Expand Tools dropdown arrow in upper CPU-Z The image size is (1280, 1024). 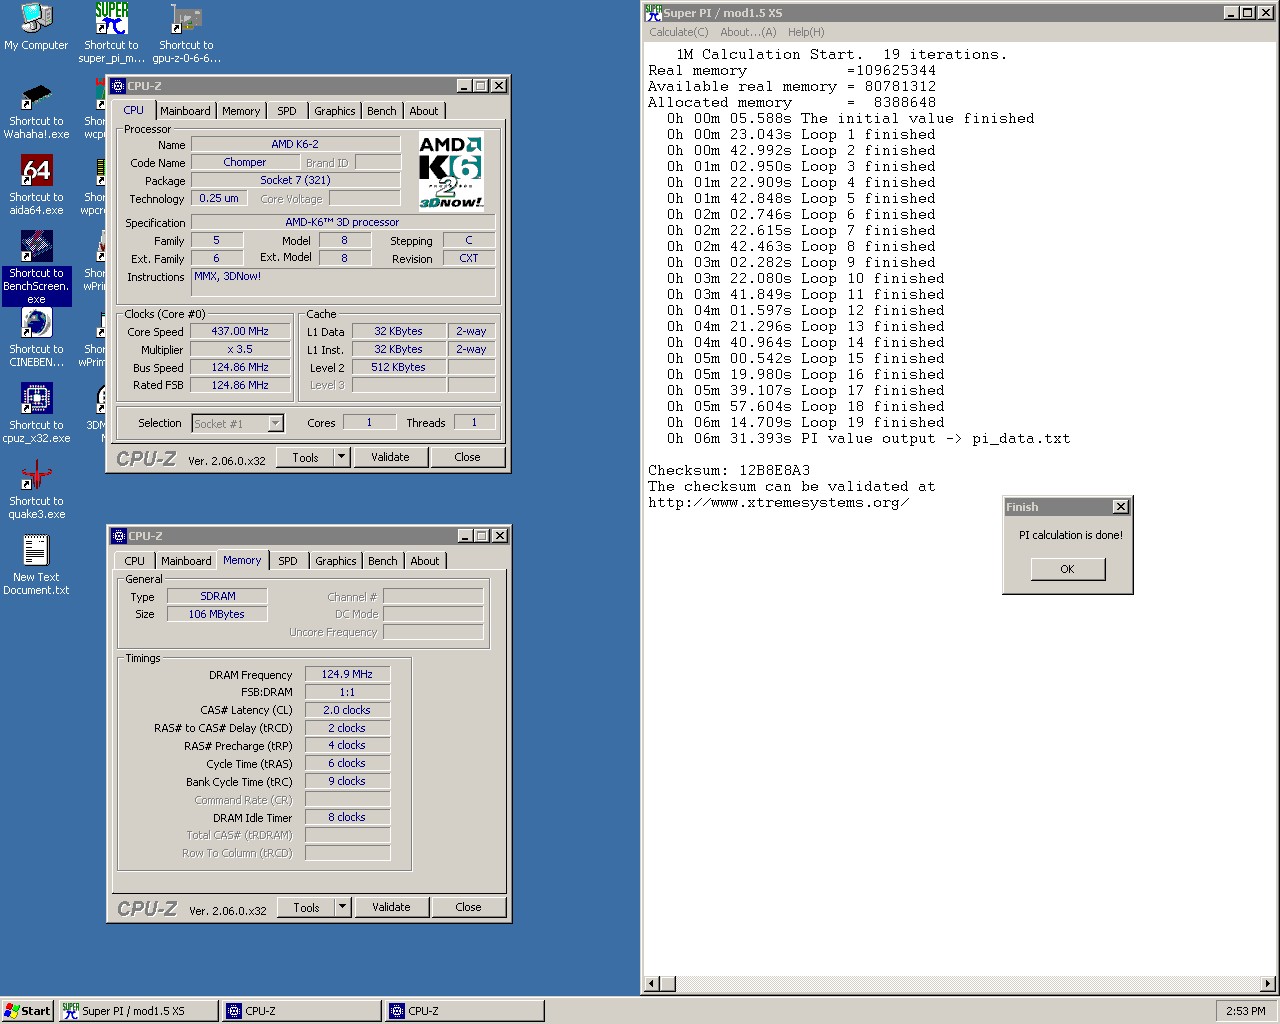pyautogui.click(x=341, y=457)
